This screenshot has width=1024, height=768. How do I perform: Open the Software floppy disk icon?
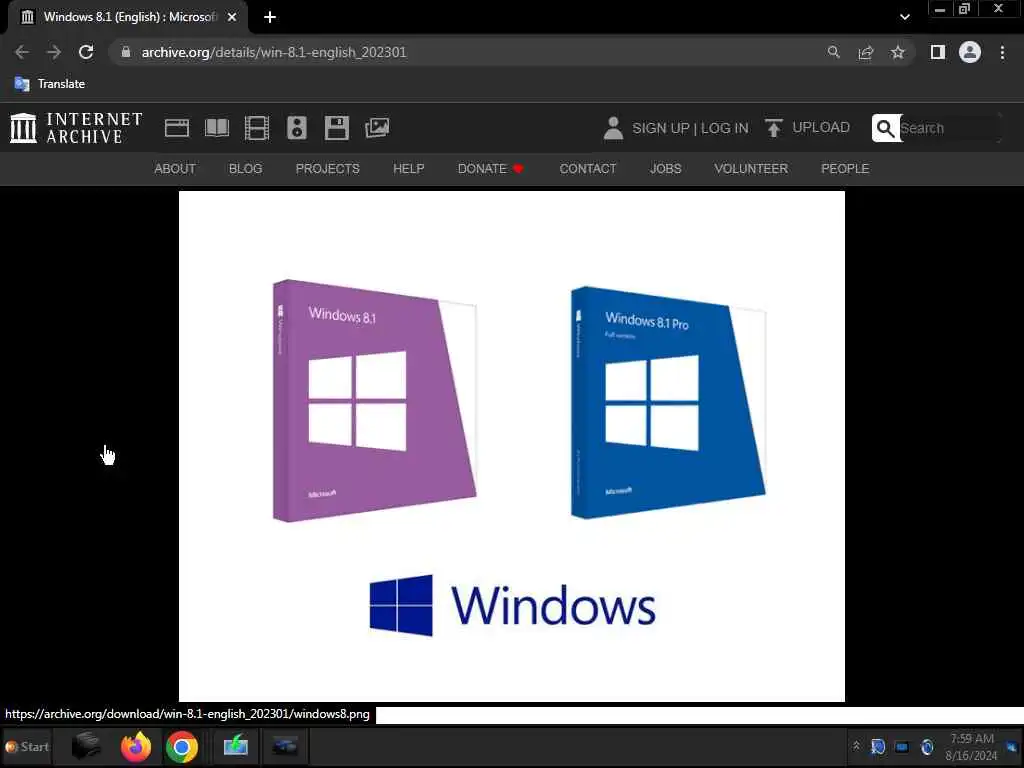pyautogui.click(x=337, y=128)
